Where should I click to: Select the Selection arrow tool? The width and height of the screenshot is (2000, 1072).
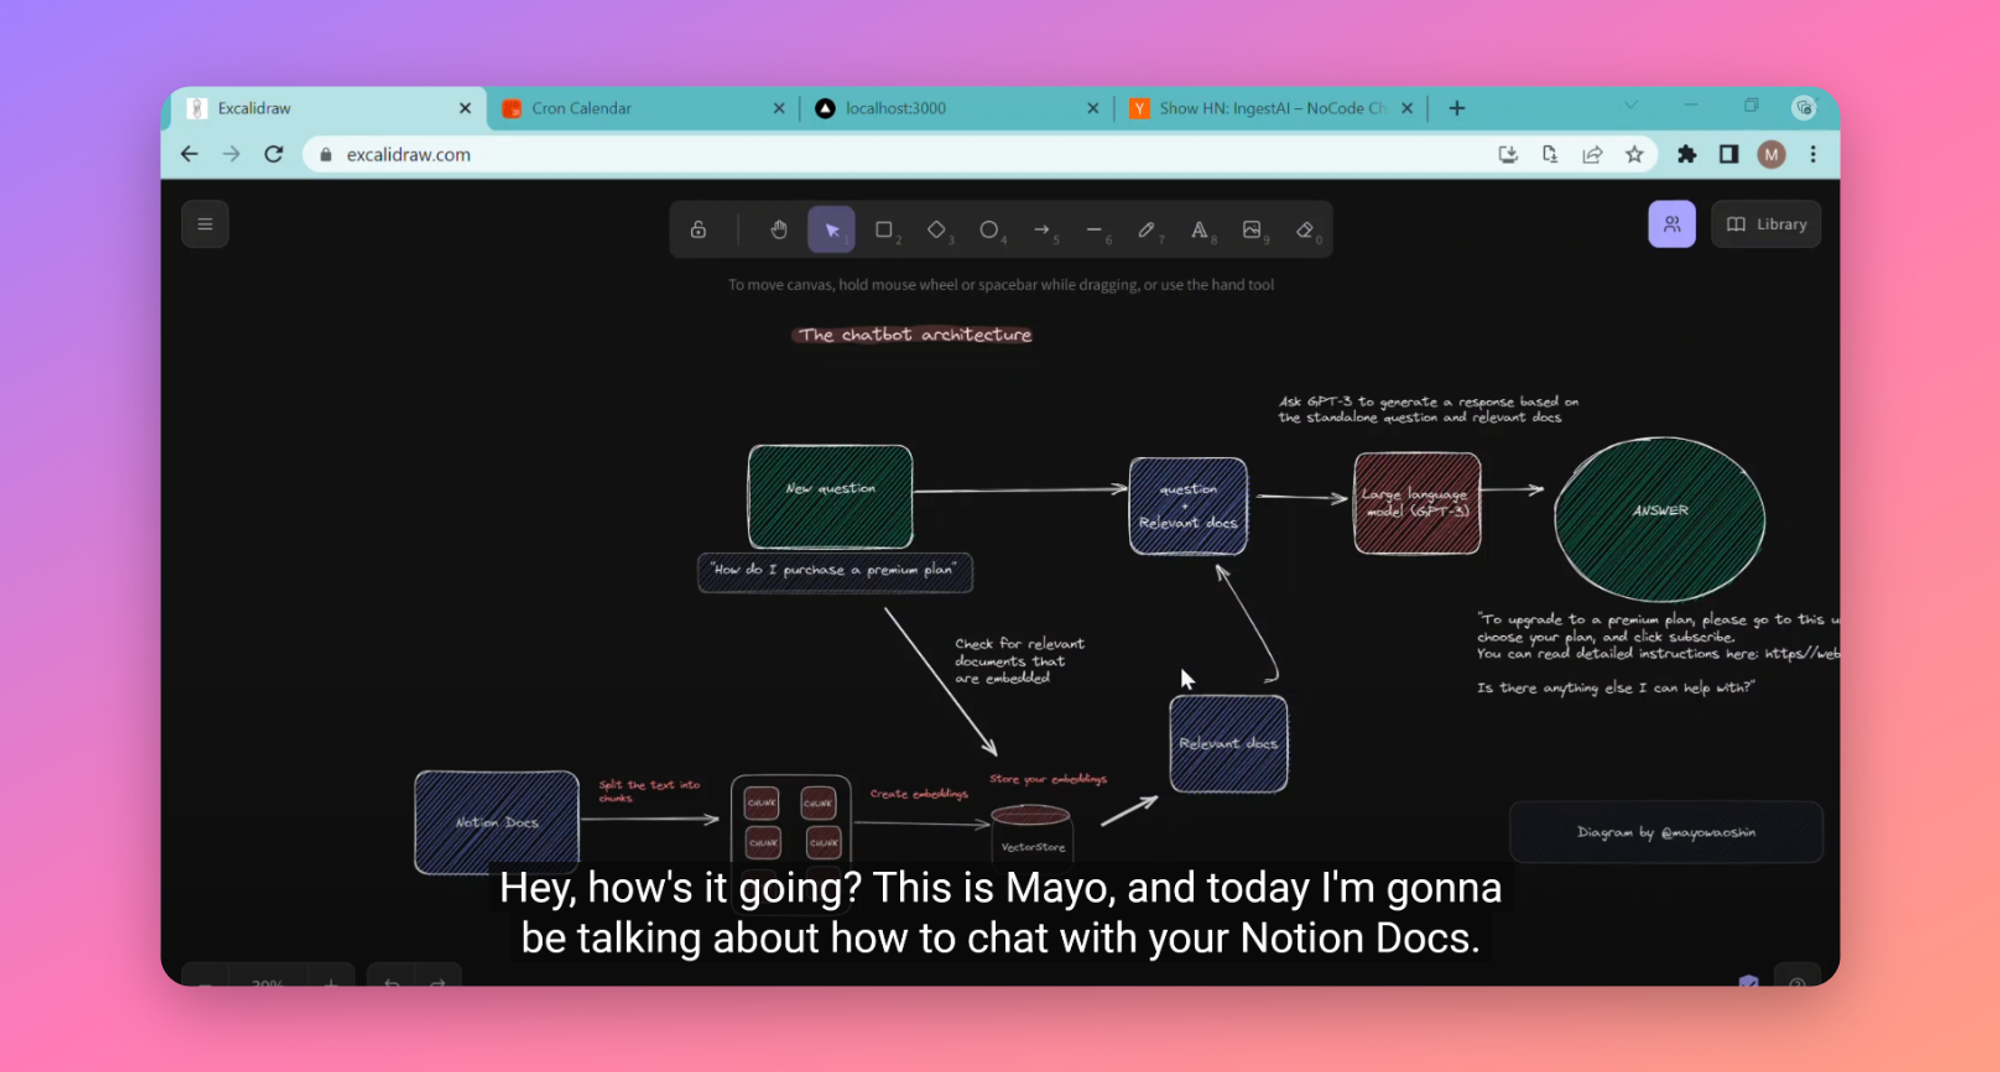click(831, 230)
